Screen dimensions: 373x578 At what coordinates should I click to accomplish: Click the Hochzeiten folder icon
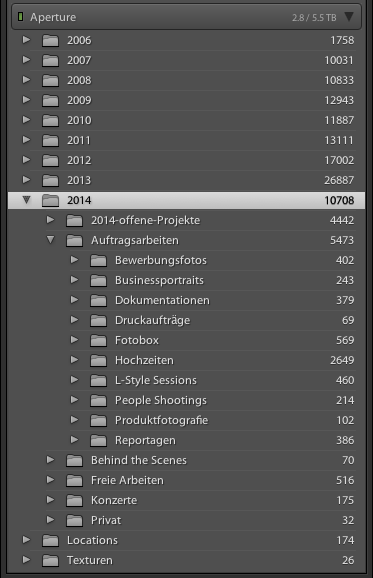pos(98,360)
